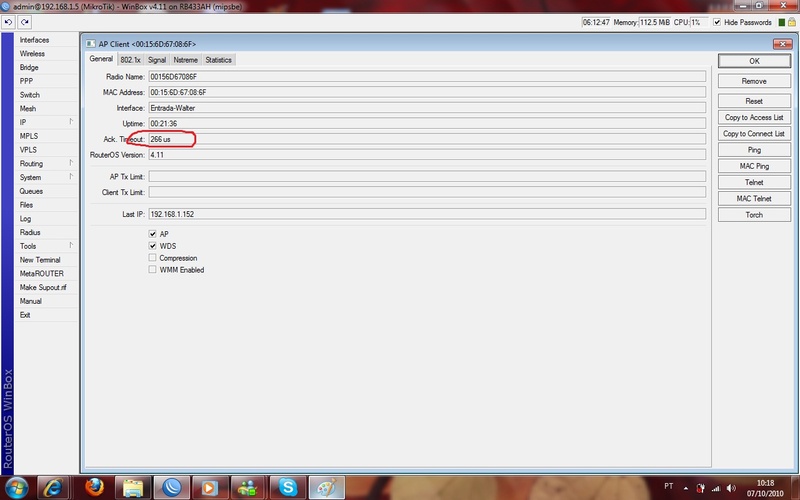Launch Internet Explorer from taskbar
This screenshot has width=800, height=500.
53,488
